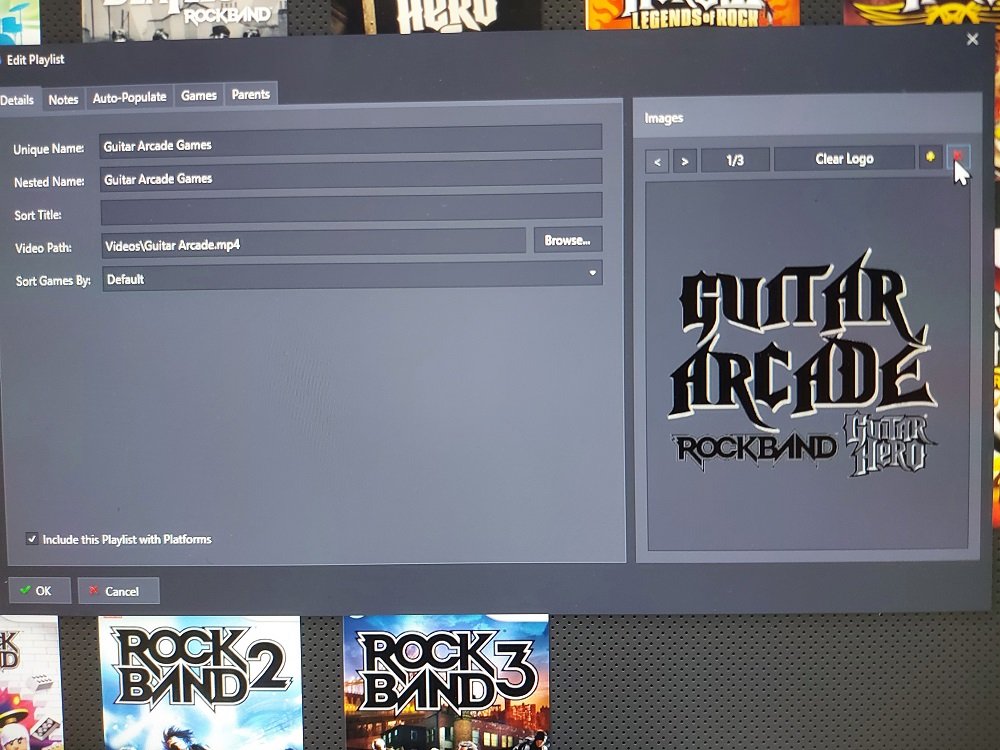Select the Video Path text field
This screenshot has width=1000, height=750.
click(x=314, y=244)
